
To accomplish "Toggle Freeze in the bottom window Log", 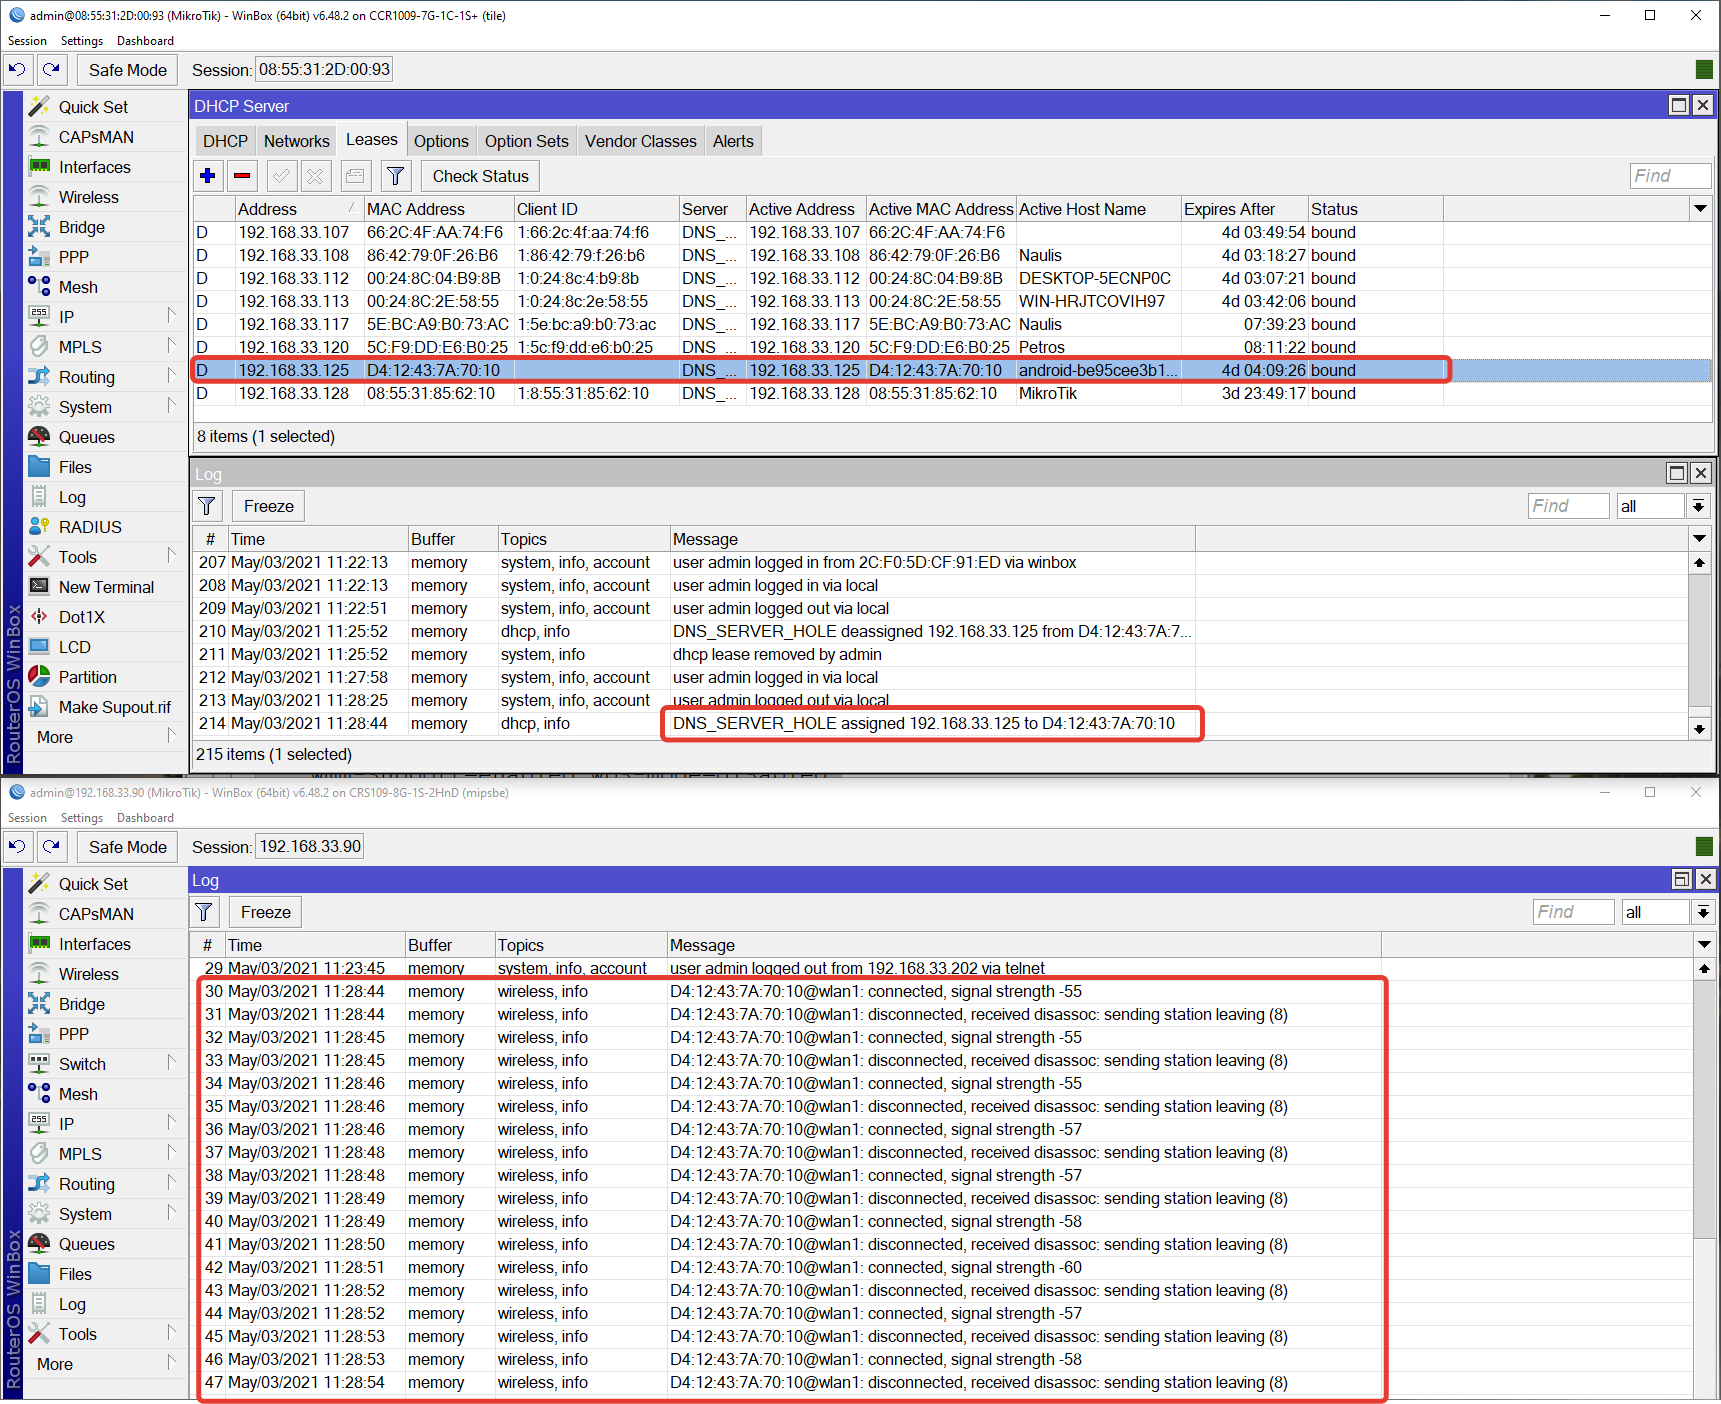I will (x=265, y=912).
